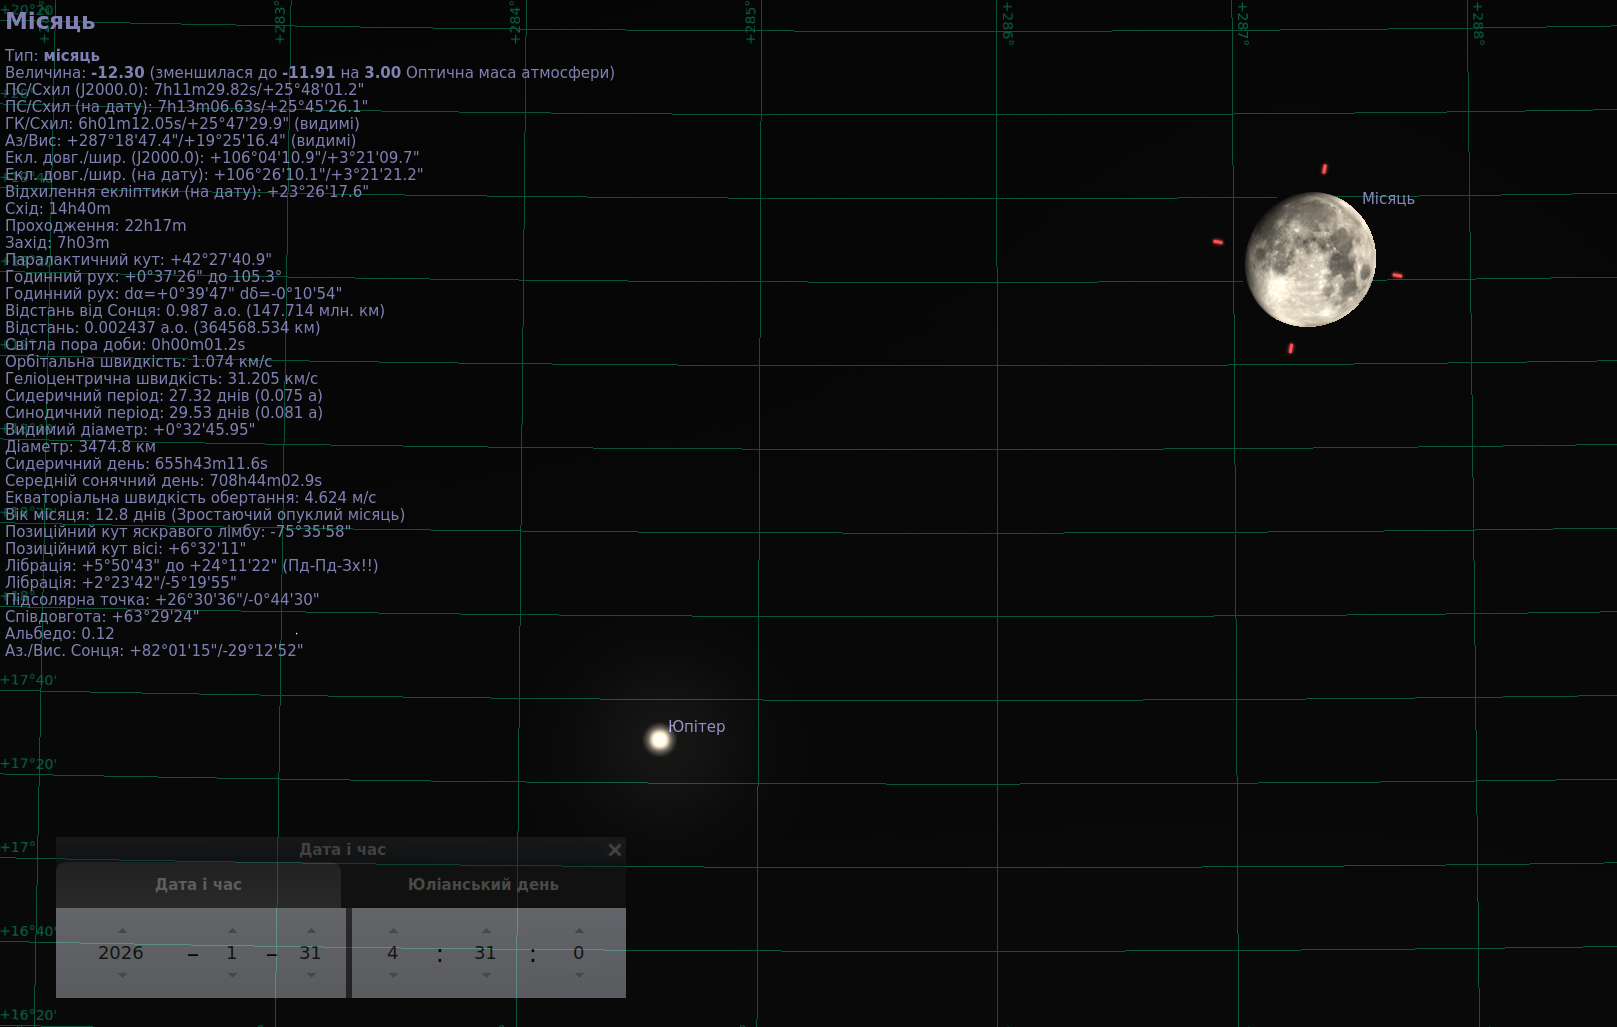Click the Юпітер label beside the planet
This screenshot has height=1027, width=1617.
[x=697, y=727]
